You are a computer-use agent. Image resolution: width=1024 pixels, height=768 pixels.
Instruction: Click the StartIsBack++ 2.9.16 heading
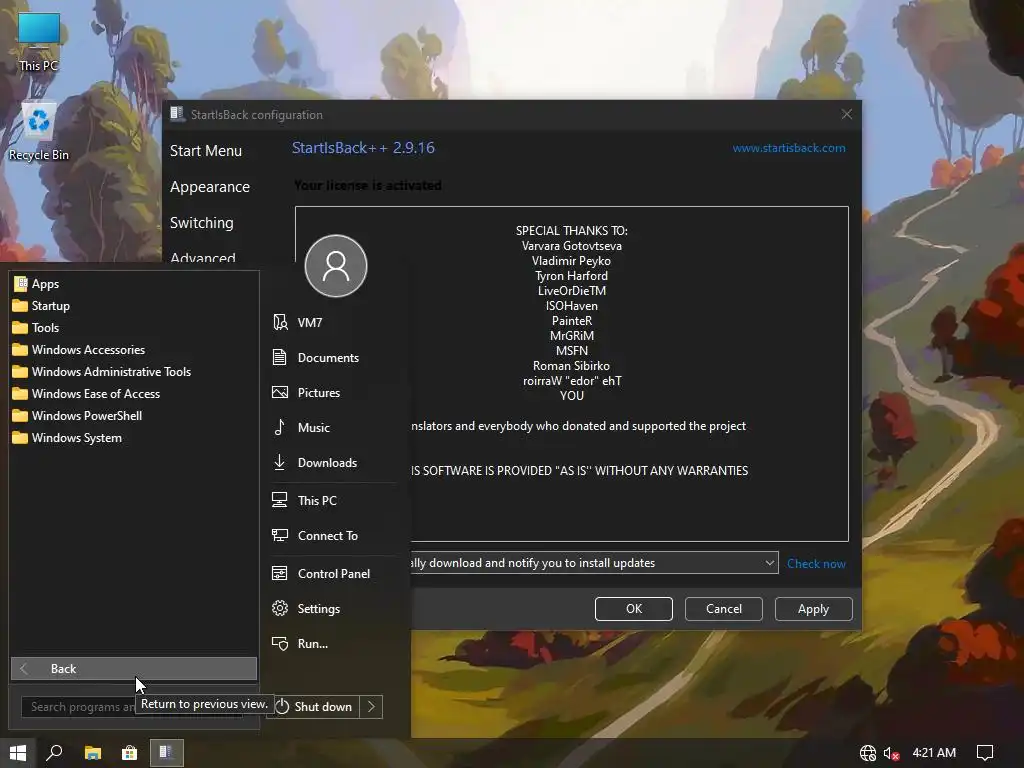(x=363, y=148)
